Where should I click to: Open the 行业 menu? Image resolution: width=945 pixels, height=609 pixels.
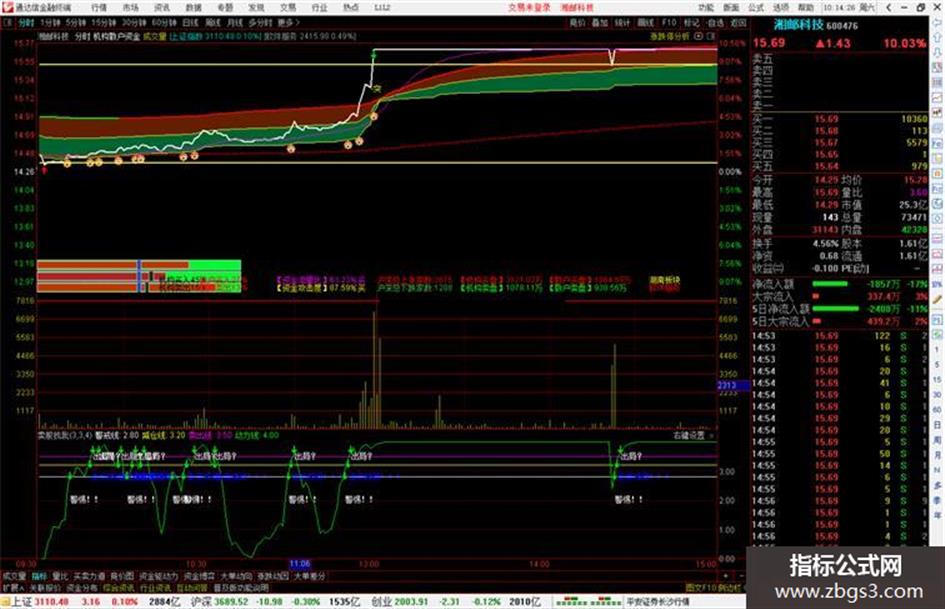[x=319, y=7]
